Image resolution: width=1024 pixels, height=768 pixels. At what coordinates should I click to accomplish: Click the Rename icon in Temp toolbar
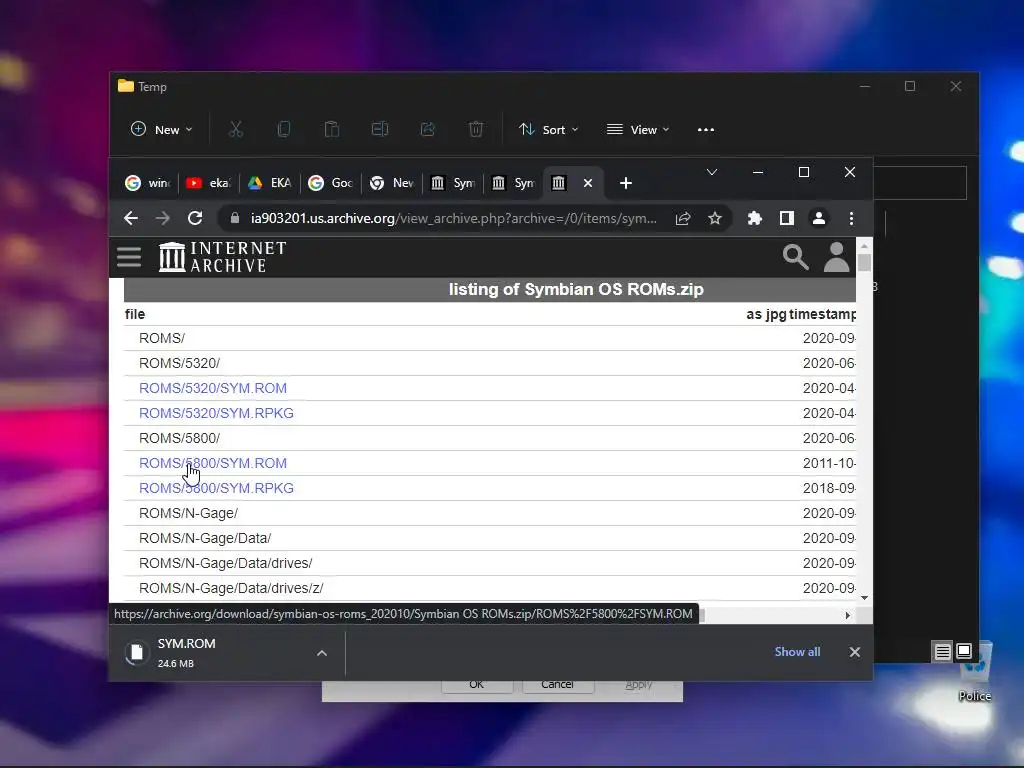tap(379, 129)
